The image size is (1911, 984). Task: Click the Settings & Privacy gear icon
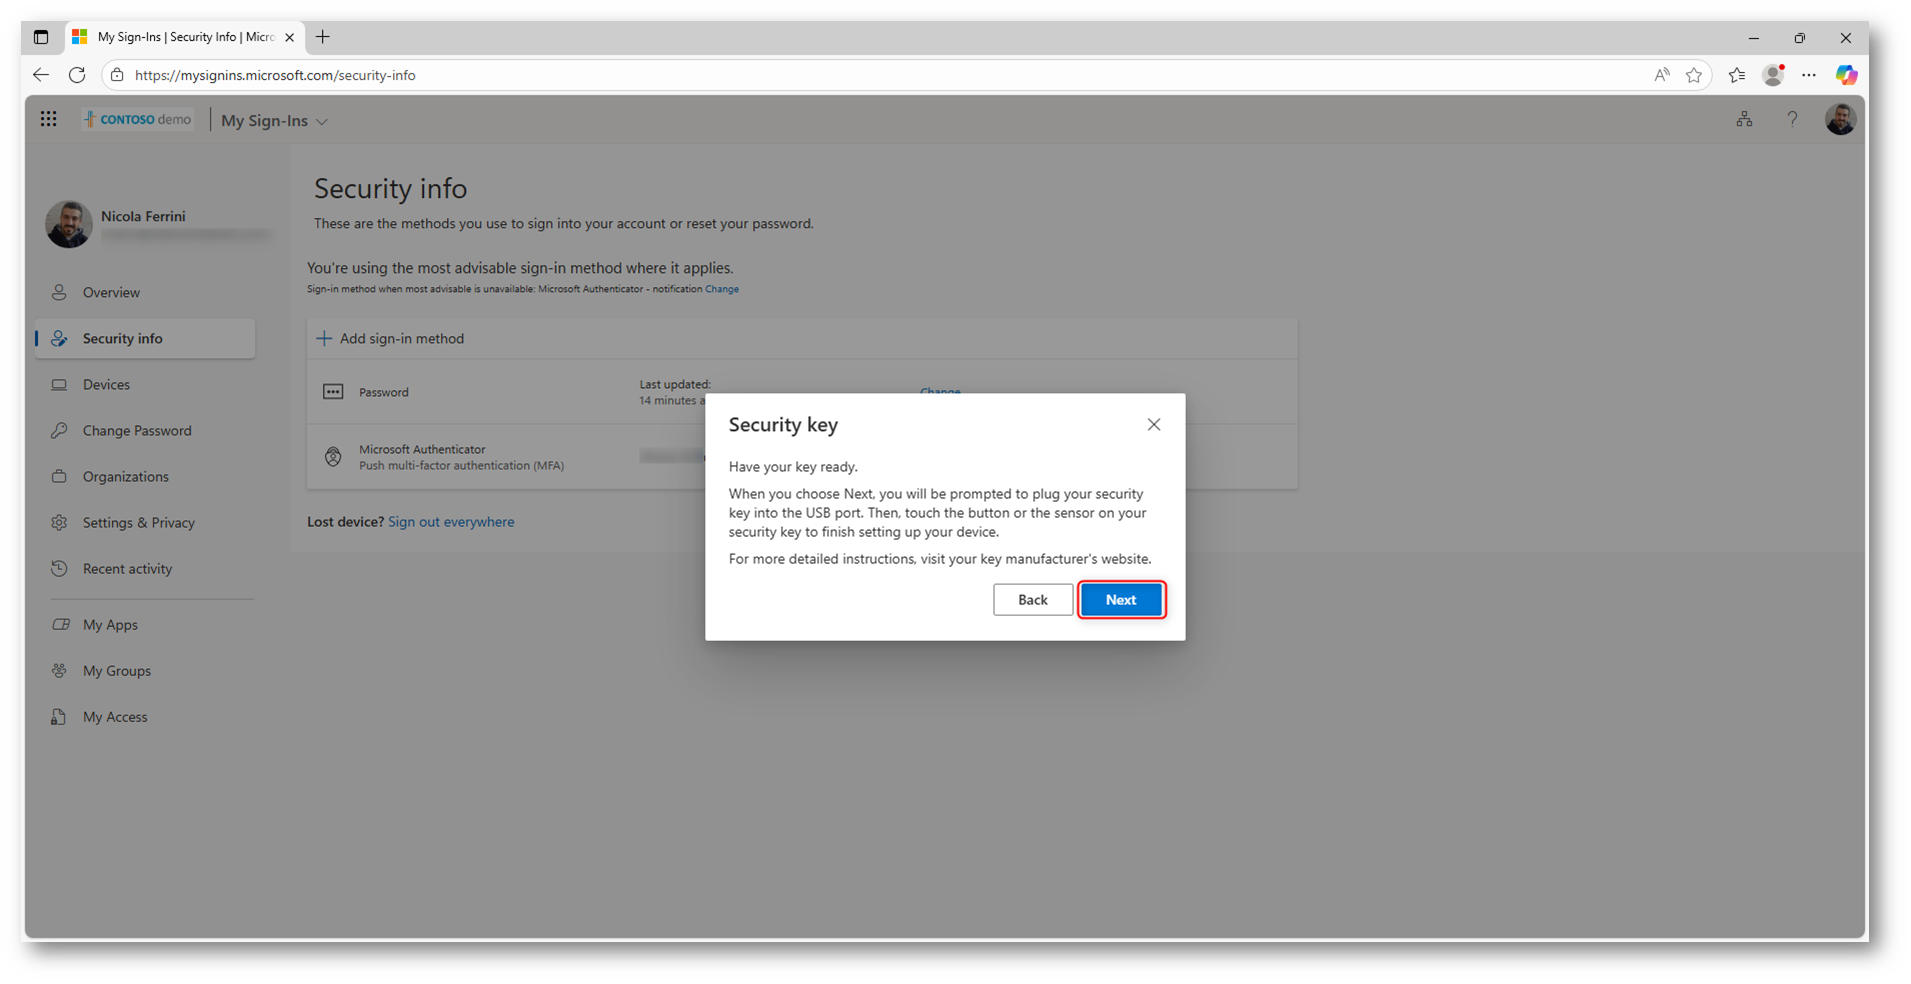pos(59,523)
